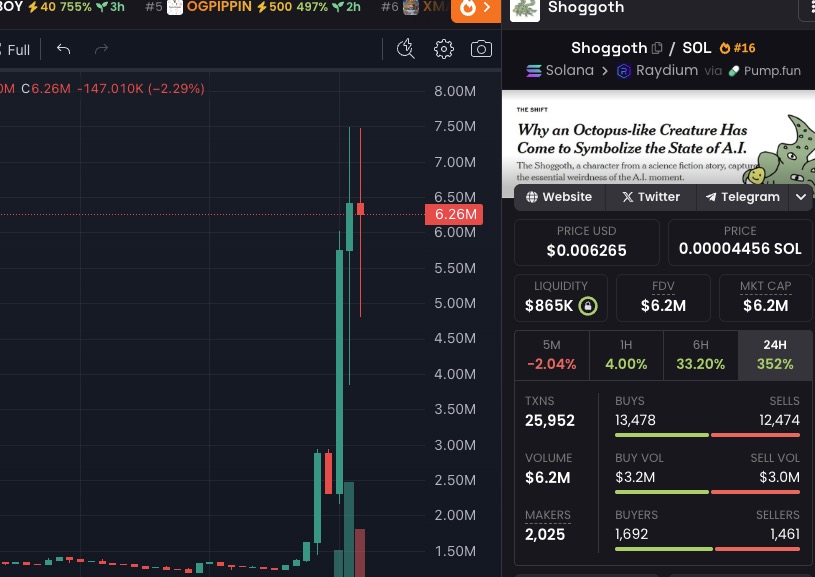Click the BUYS 13,478 value
The width and height of the screenshot is (815, 577).
click(635, 420)
